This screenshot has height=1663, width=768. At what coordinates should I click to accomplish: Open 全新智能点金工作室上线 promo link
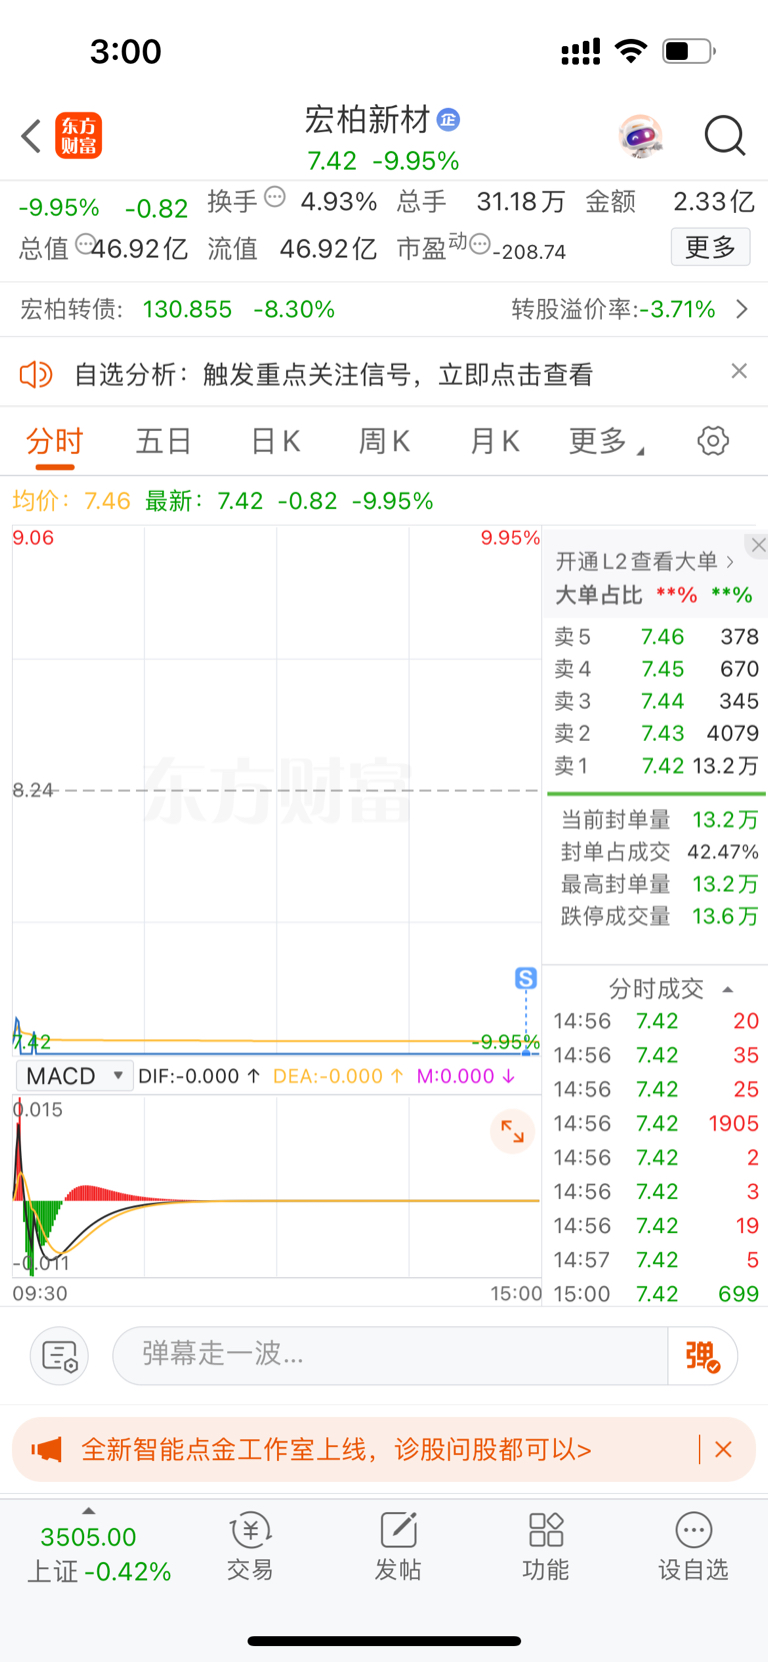click(x=336, y=1449)
